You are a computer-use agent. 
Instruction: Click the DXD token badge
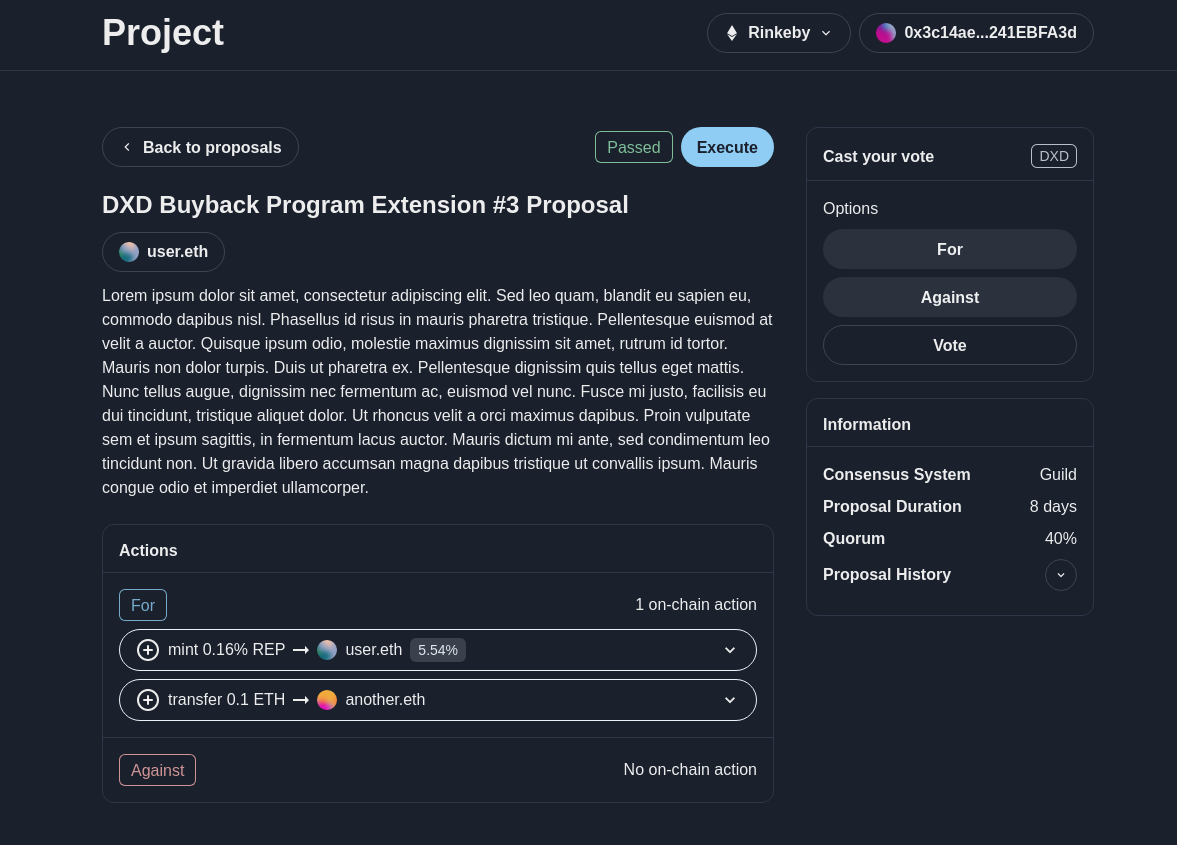(x=1053, y=156)
